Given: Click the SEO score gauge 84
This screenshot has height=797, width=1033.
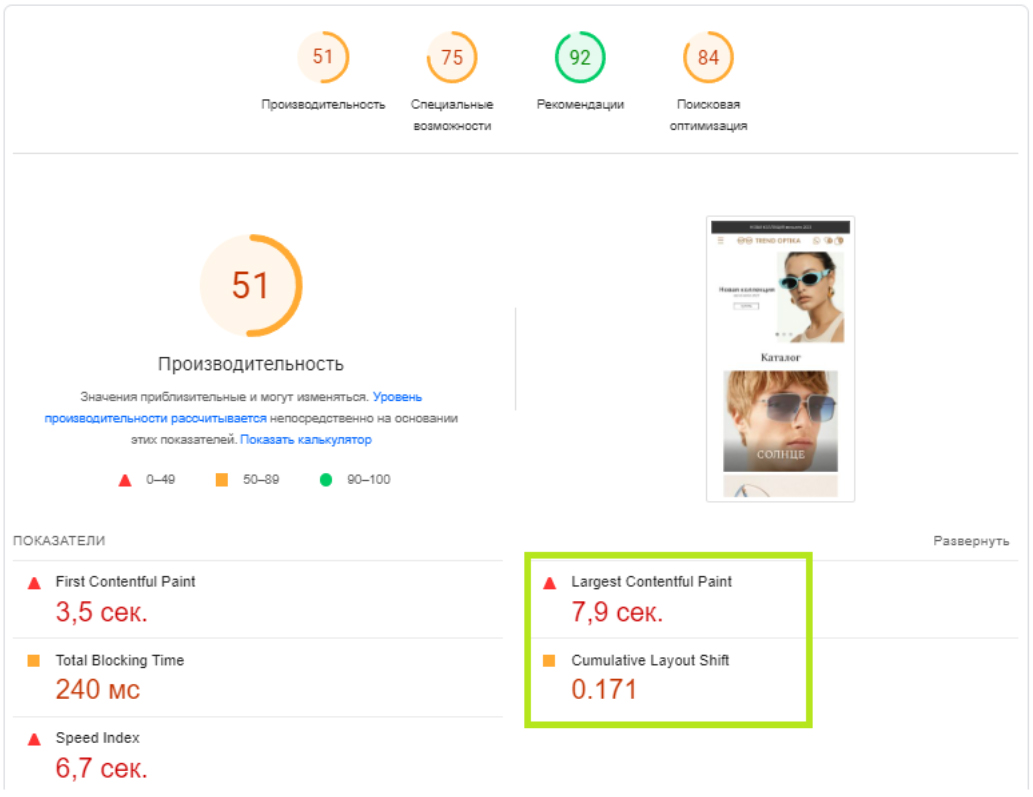Looking at the screenshot, I should click(x=708, y=58).
